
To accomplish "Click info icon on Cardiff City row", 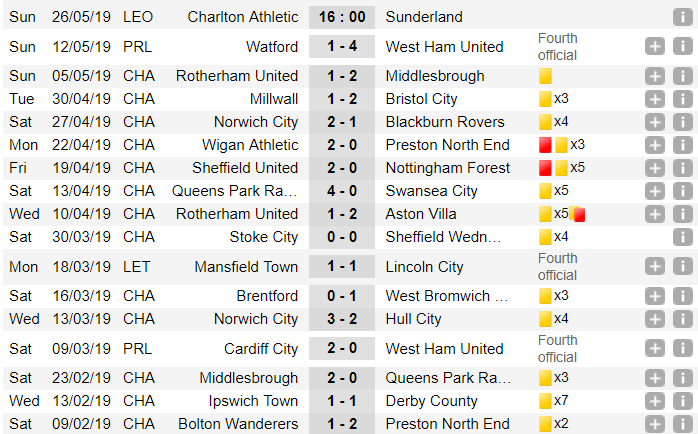I will point(682,349).
